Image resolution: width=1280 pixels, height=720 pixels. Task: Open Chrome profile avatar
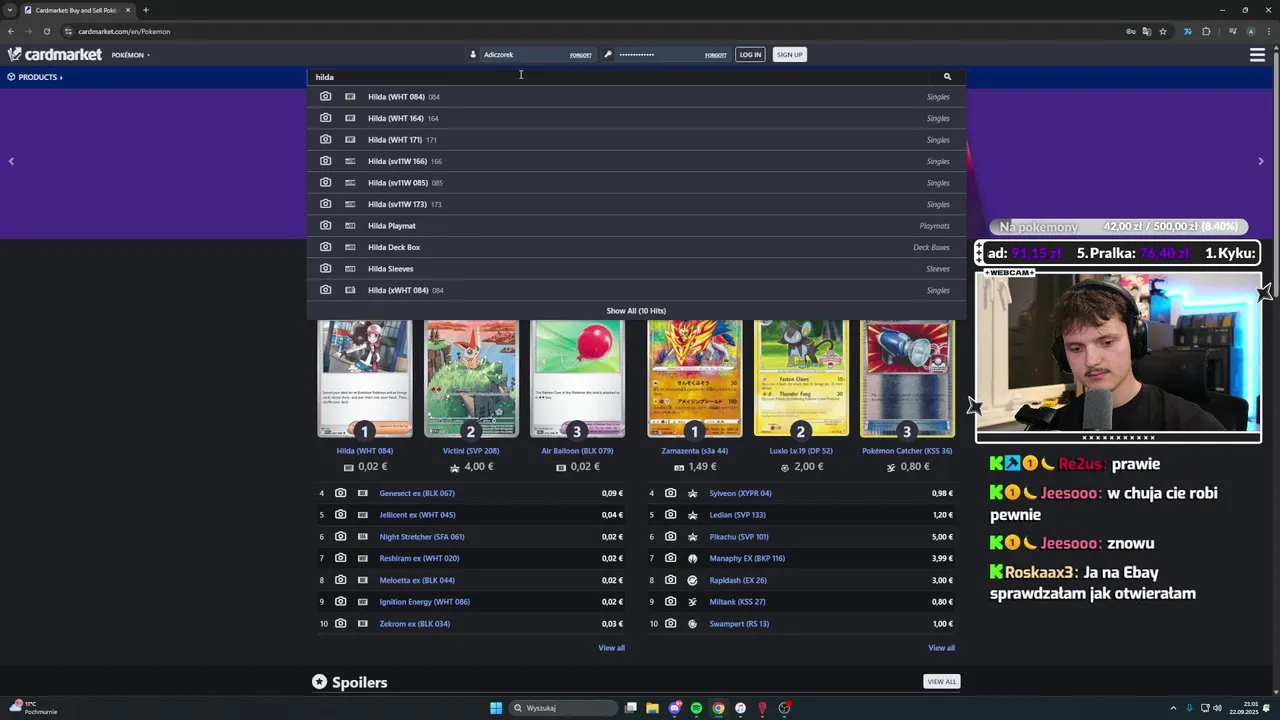[1250, 31]
